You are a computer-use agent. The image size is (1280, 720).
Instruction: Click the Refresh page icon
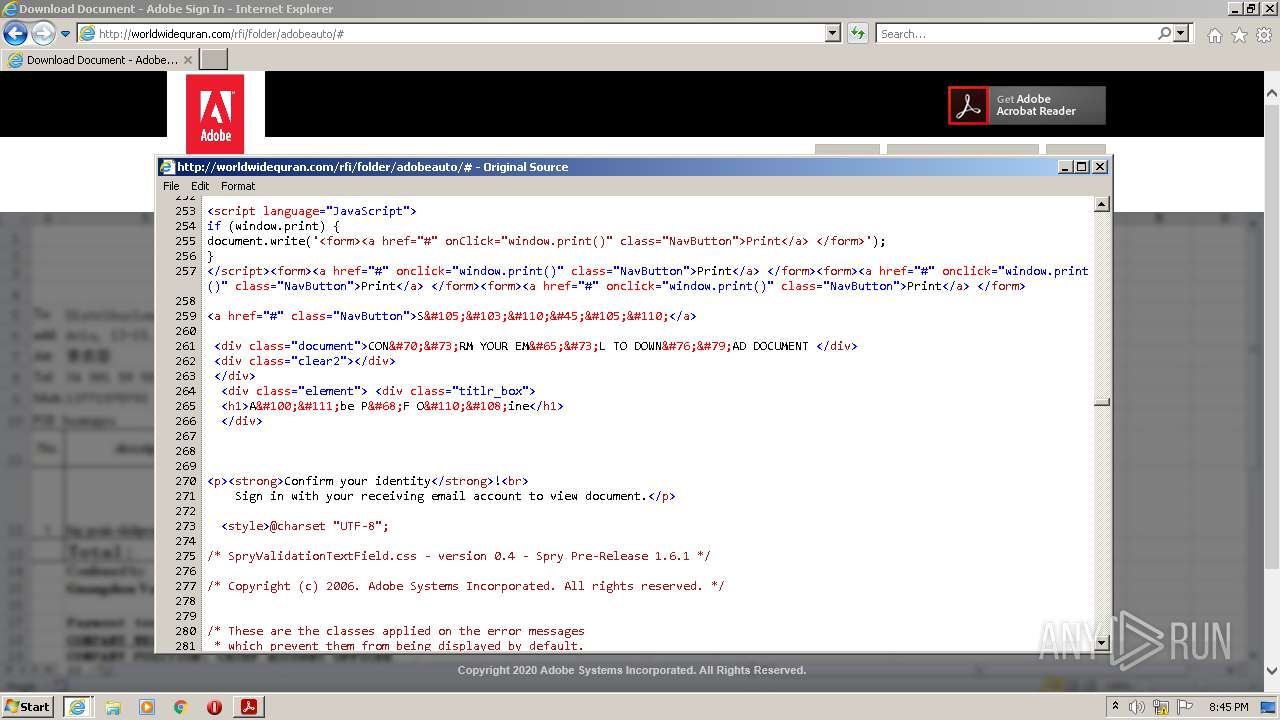coord(857,33)
